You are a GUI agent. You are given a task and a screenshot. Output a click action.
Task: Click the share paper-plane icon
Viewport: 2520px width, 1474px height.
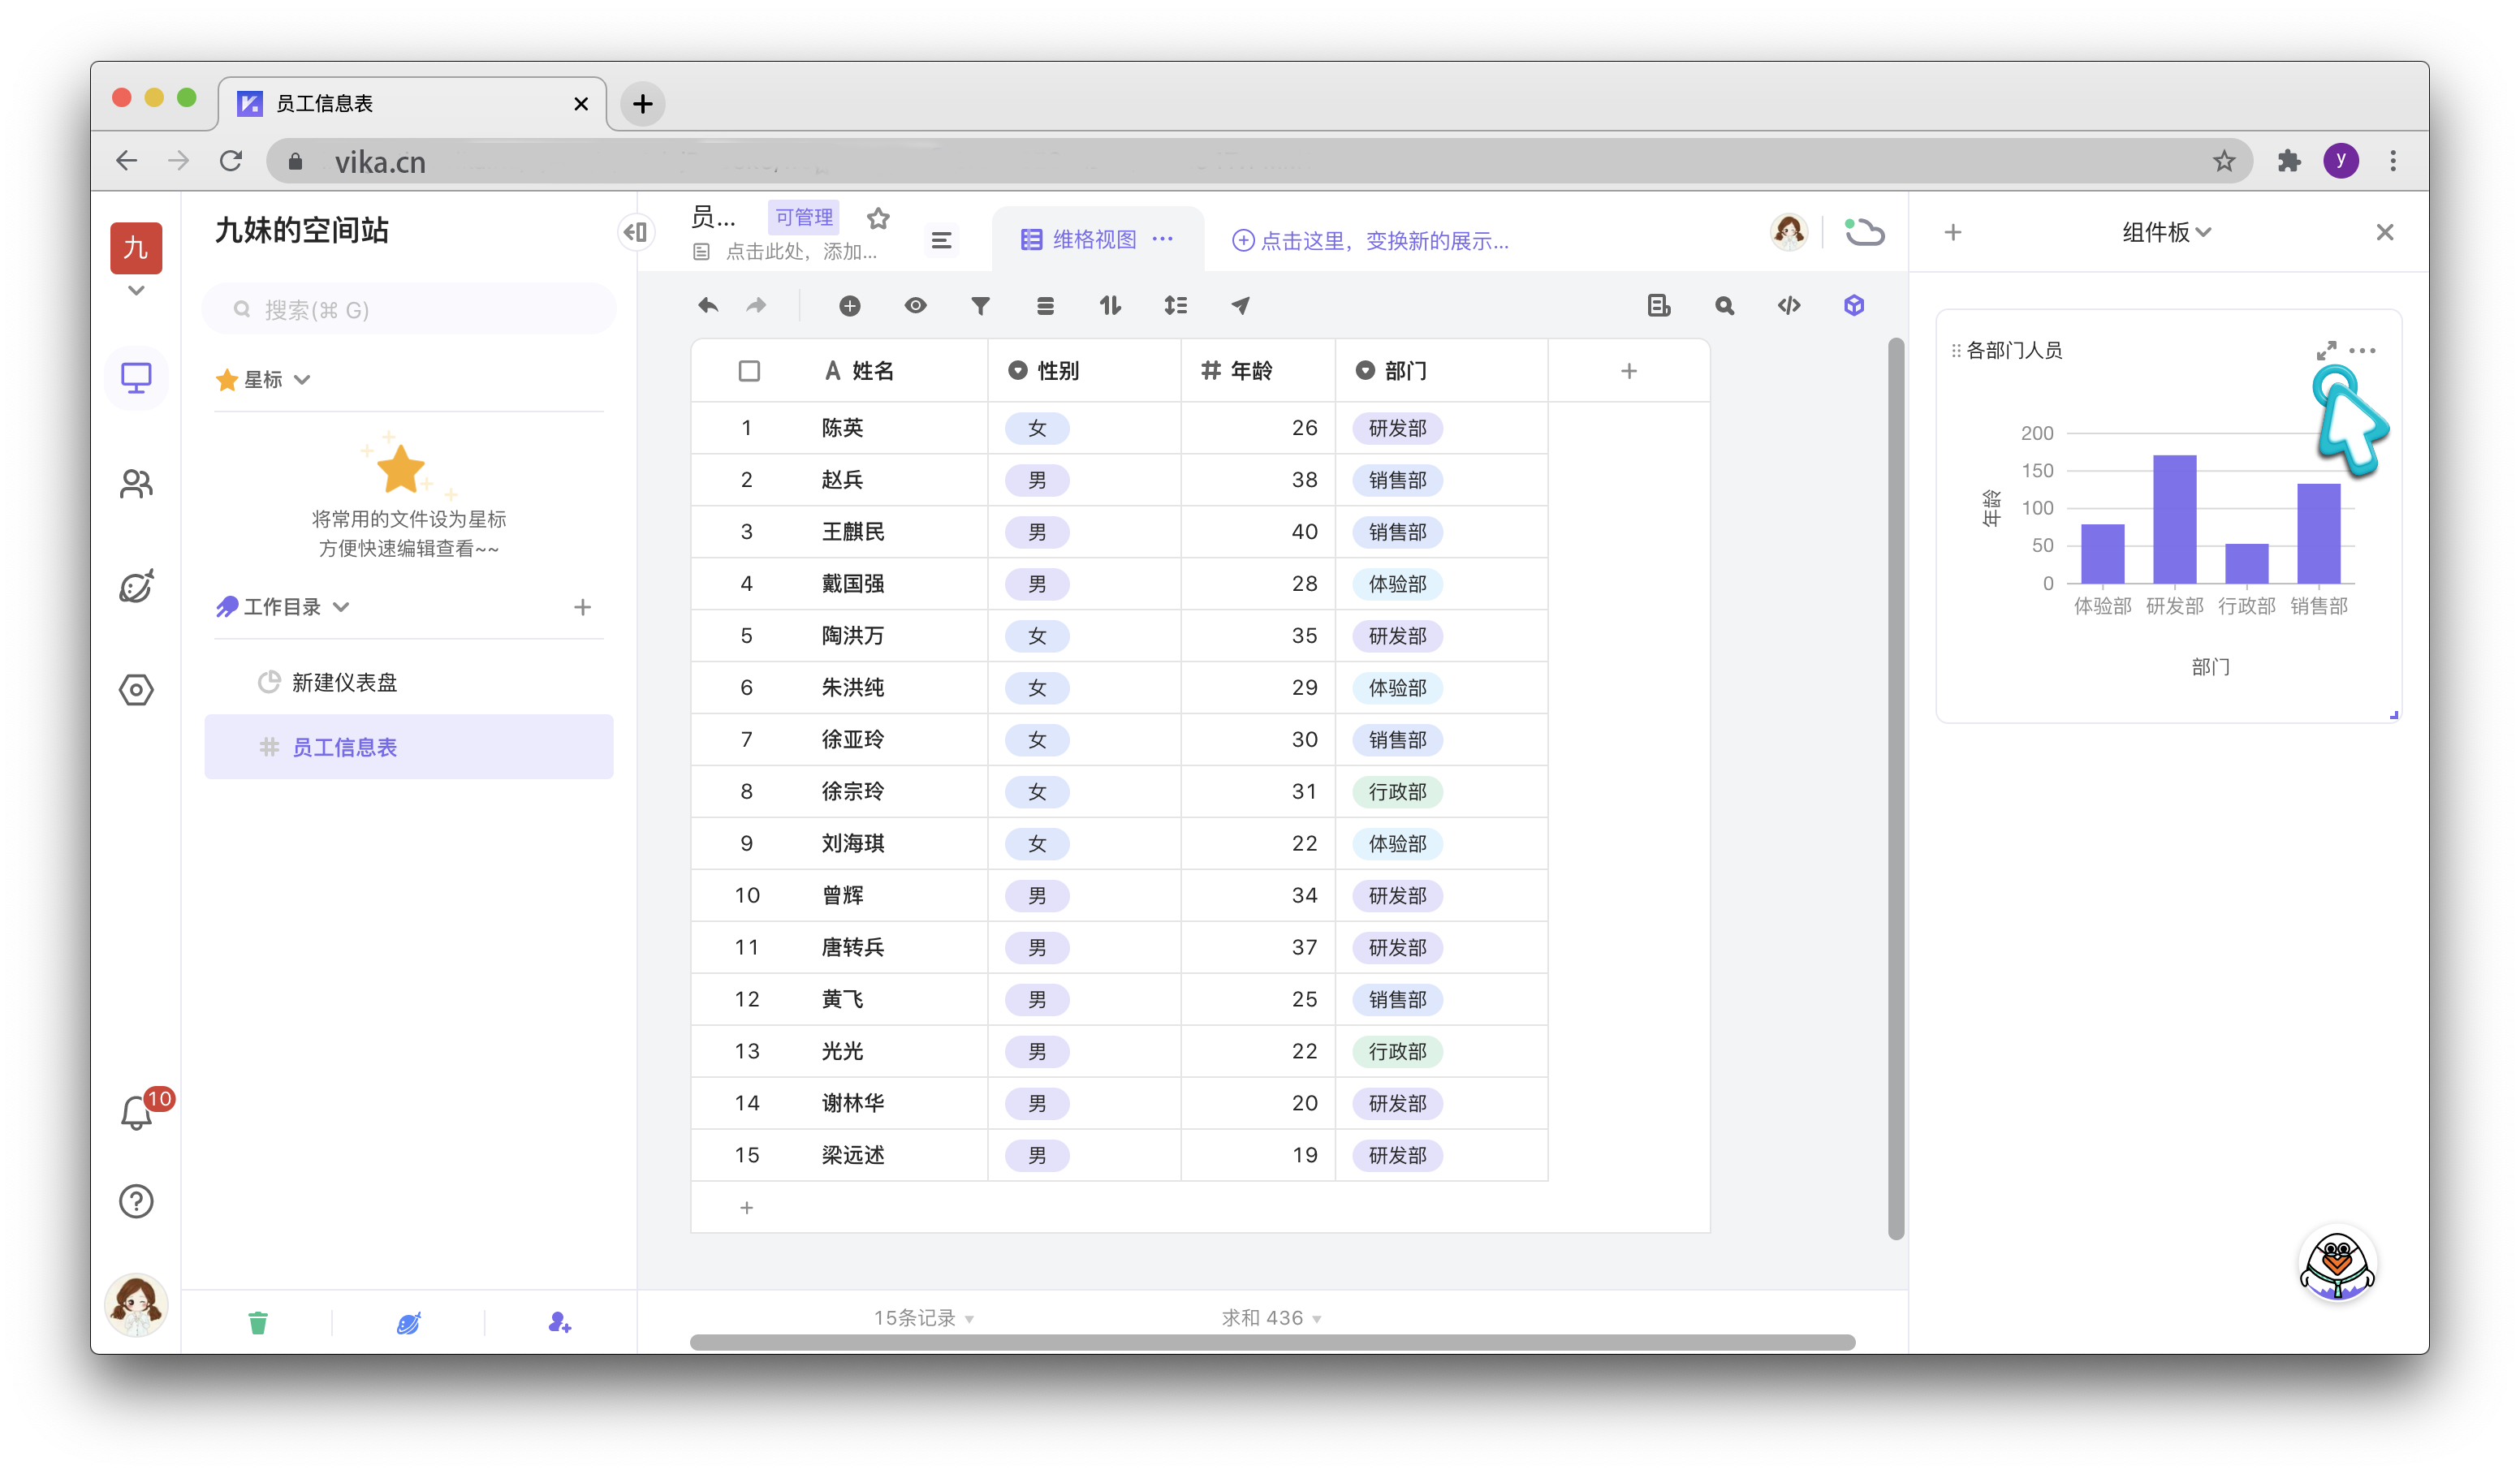(x=1240, y=306)
